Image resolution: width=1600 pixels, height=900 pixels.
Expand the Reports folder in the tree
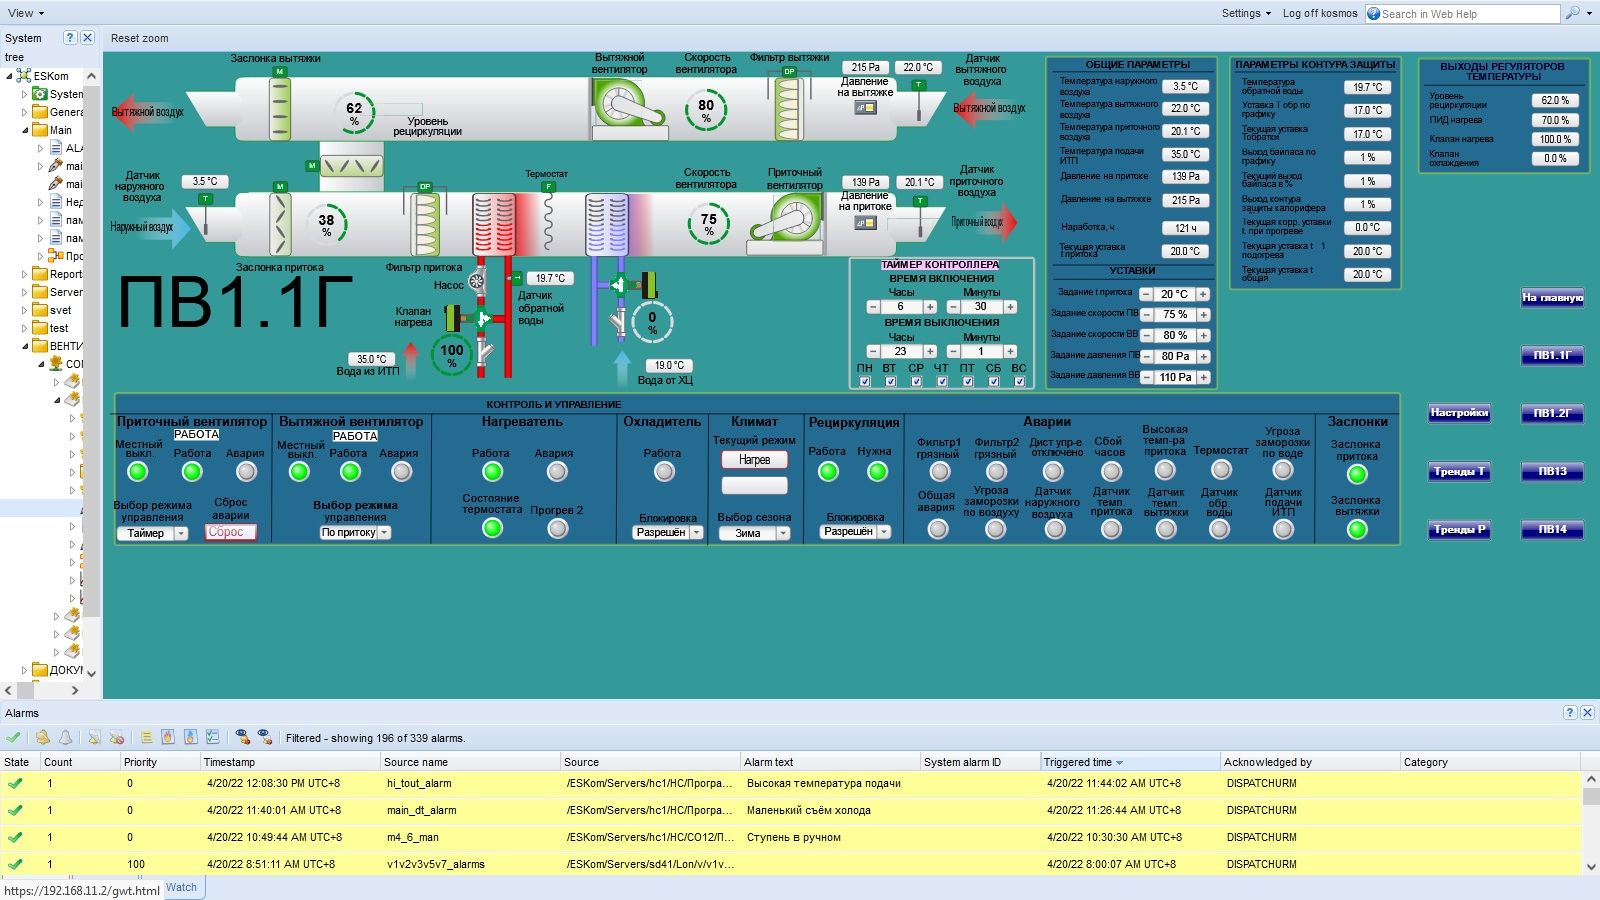point(25,274)
